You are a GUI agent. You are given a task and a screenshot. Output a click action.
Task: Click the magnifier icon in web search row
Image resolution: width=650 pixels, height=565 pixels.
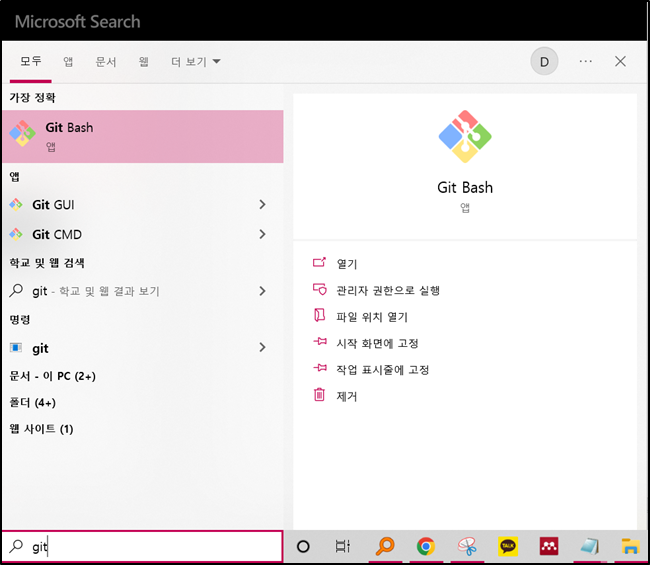click(x=16, y=290)
